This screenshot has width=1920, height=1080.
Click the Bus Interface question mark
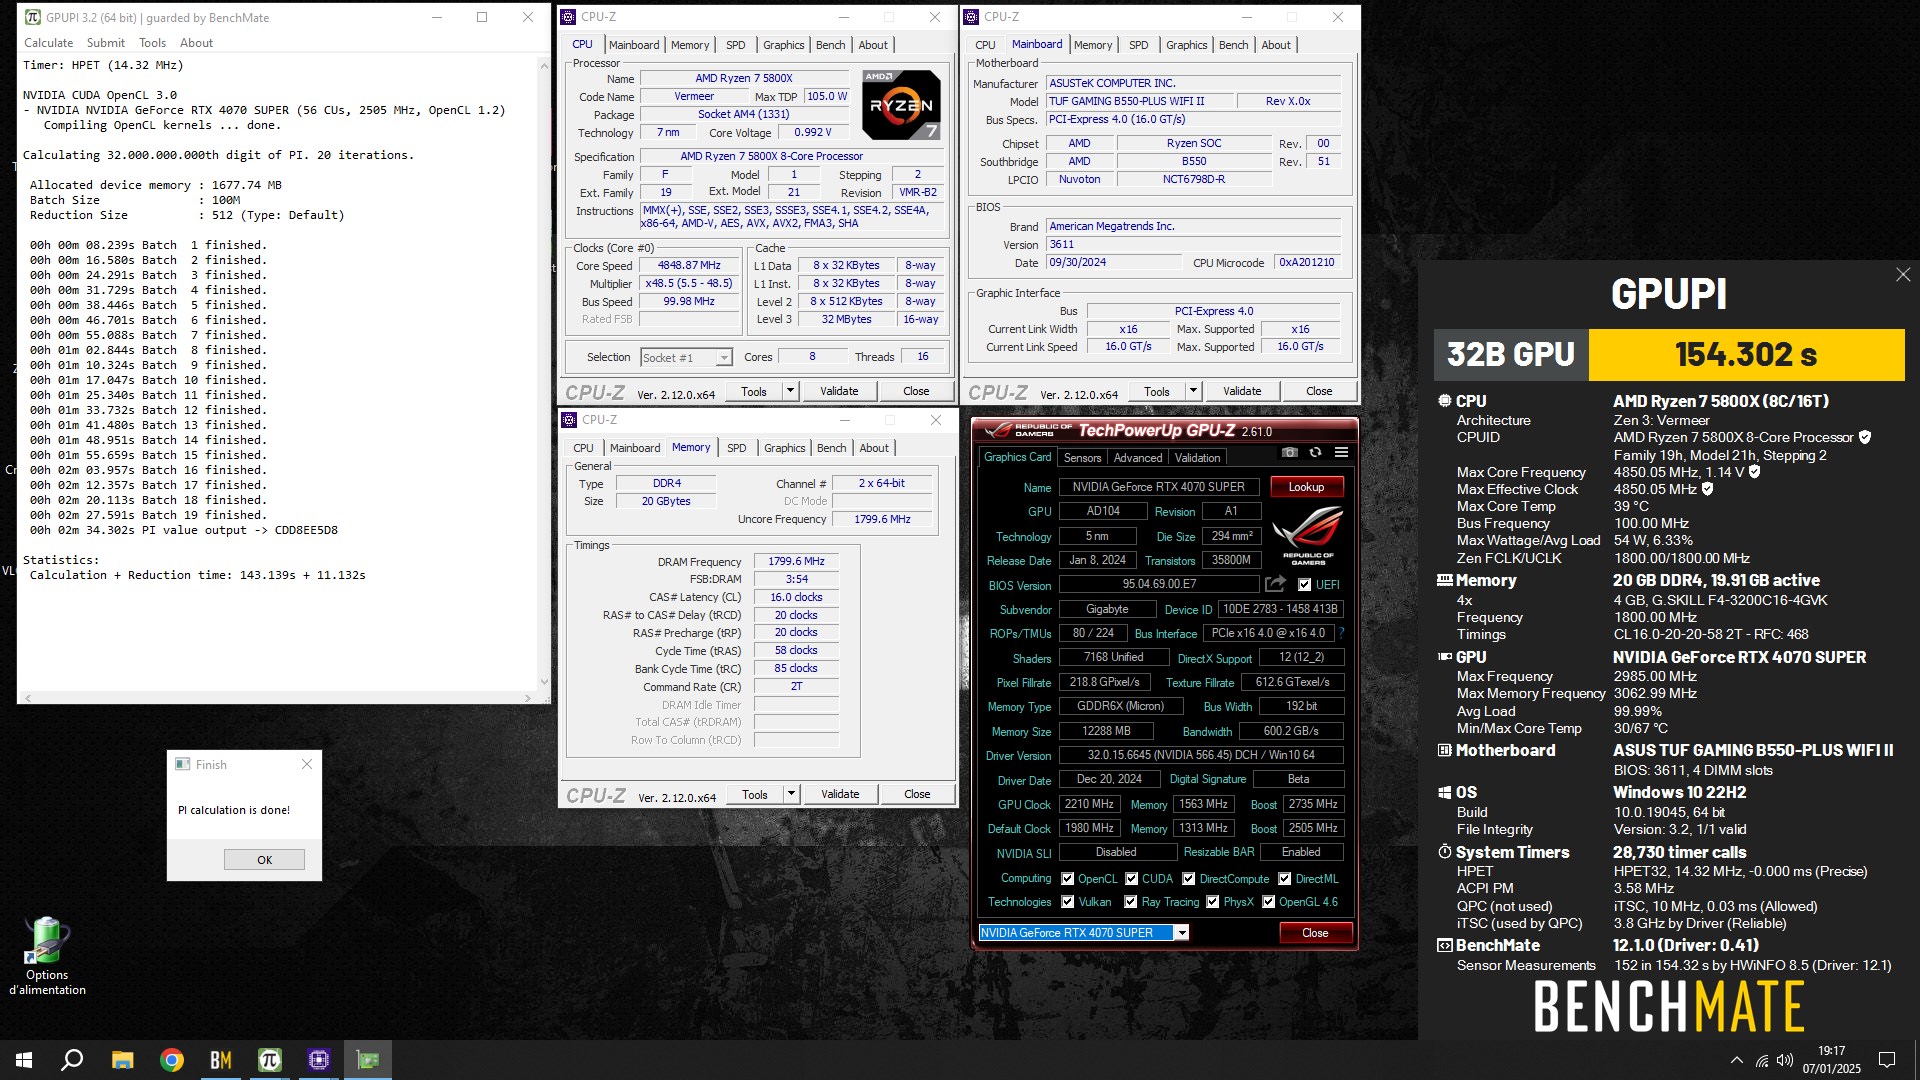1341,633
